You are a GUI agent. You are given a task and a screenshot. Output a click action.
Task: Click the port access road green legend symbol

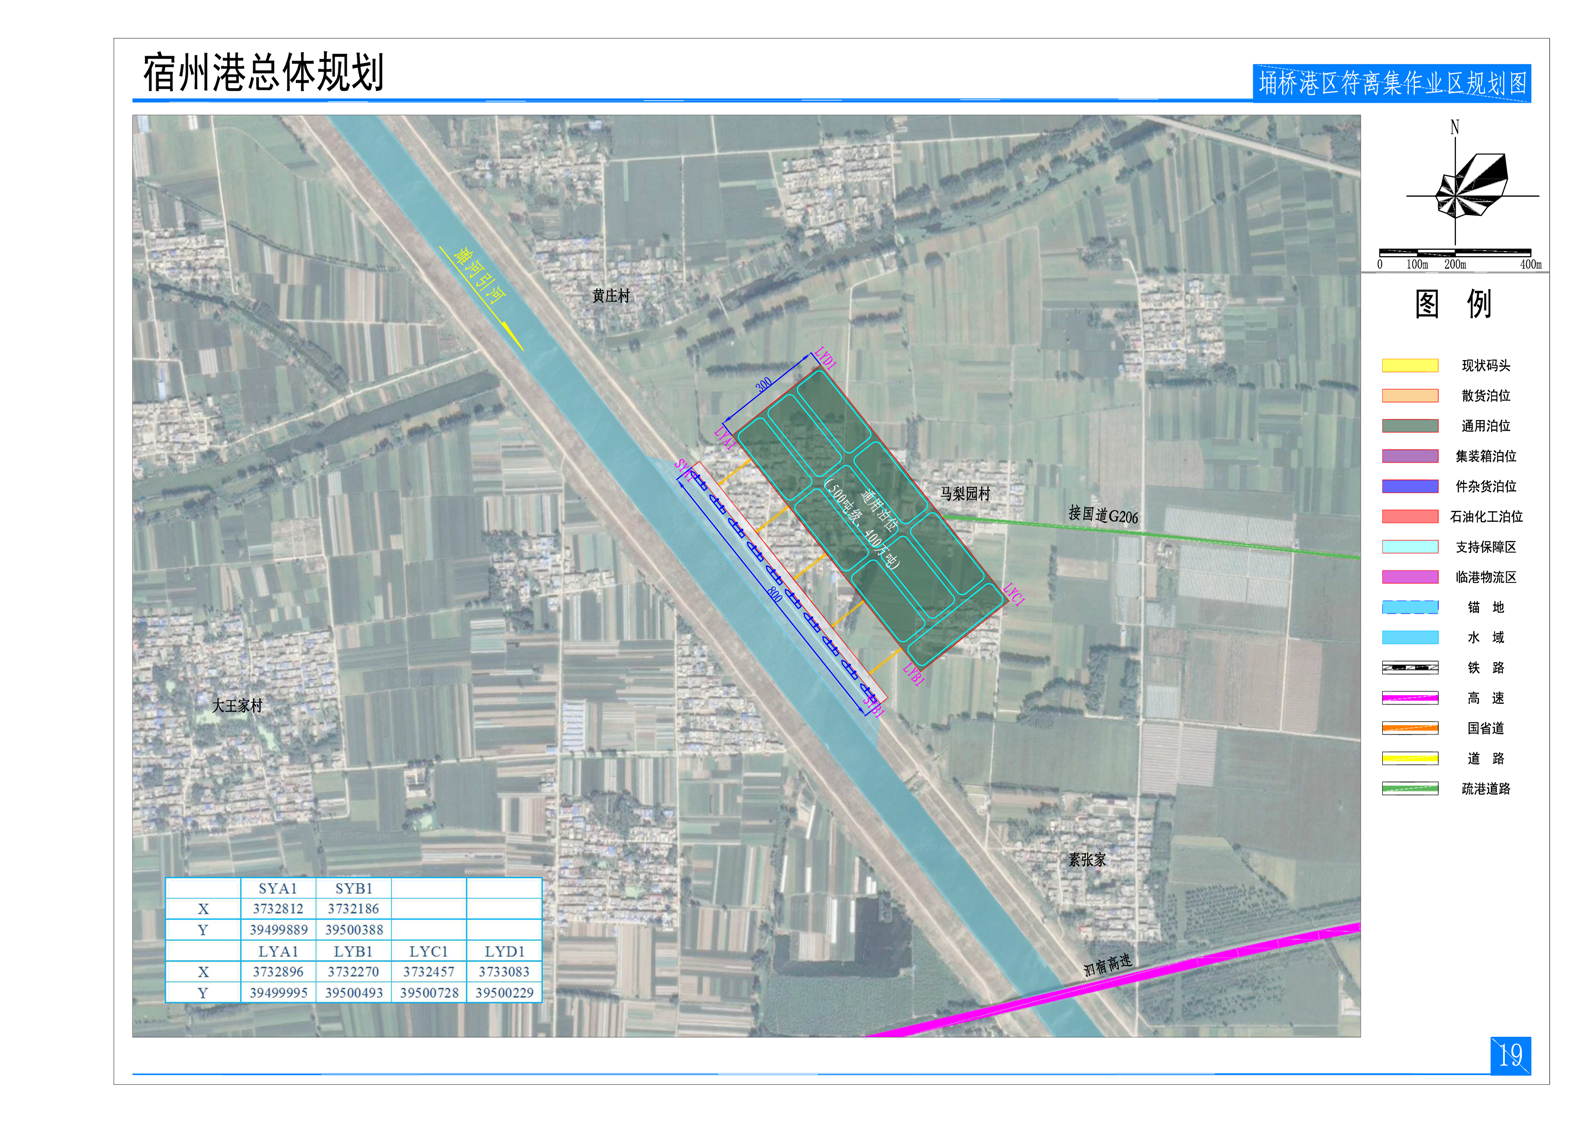click(1409, 789)
